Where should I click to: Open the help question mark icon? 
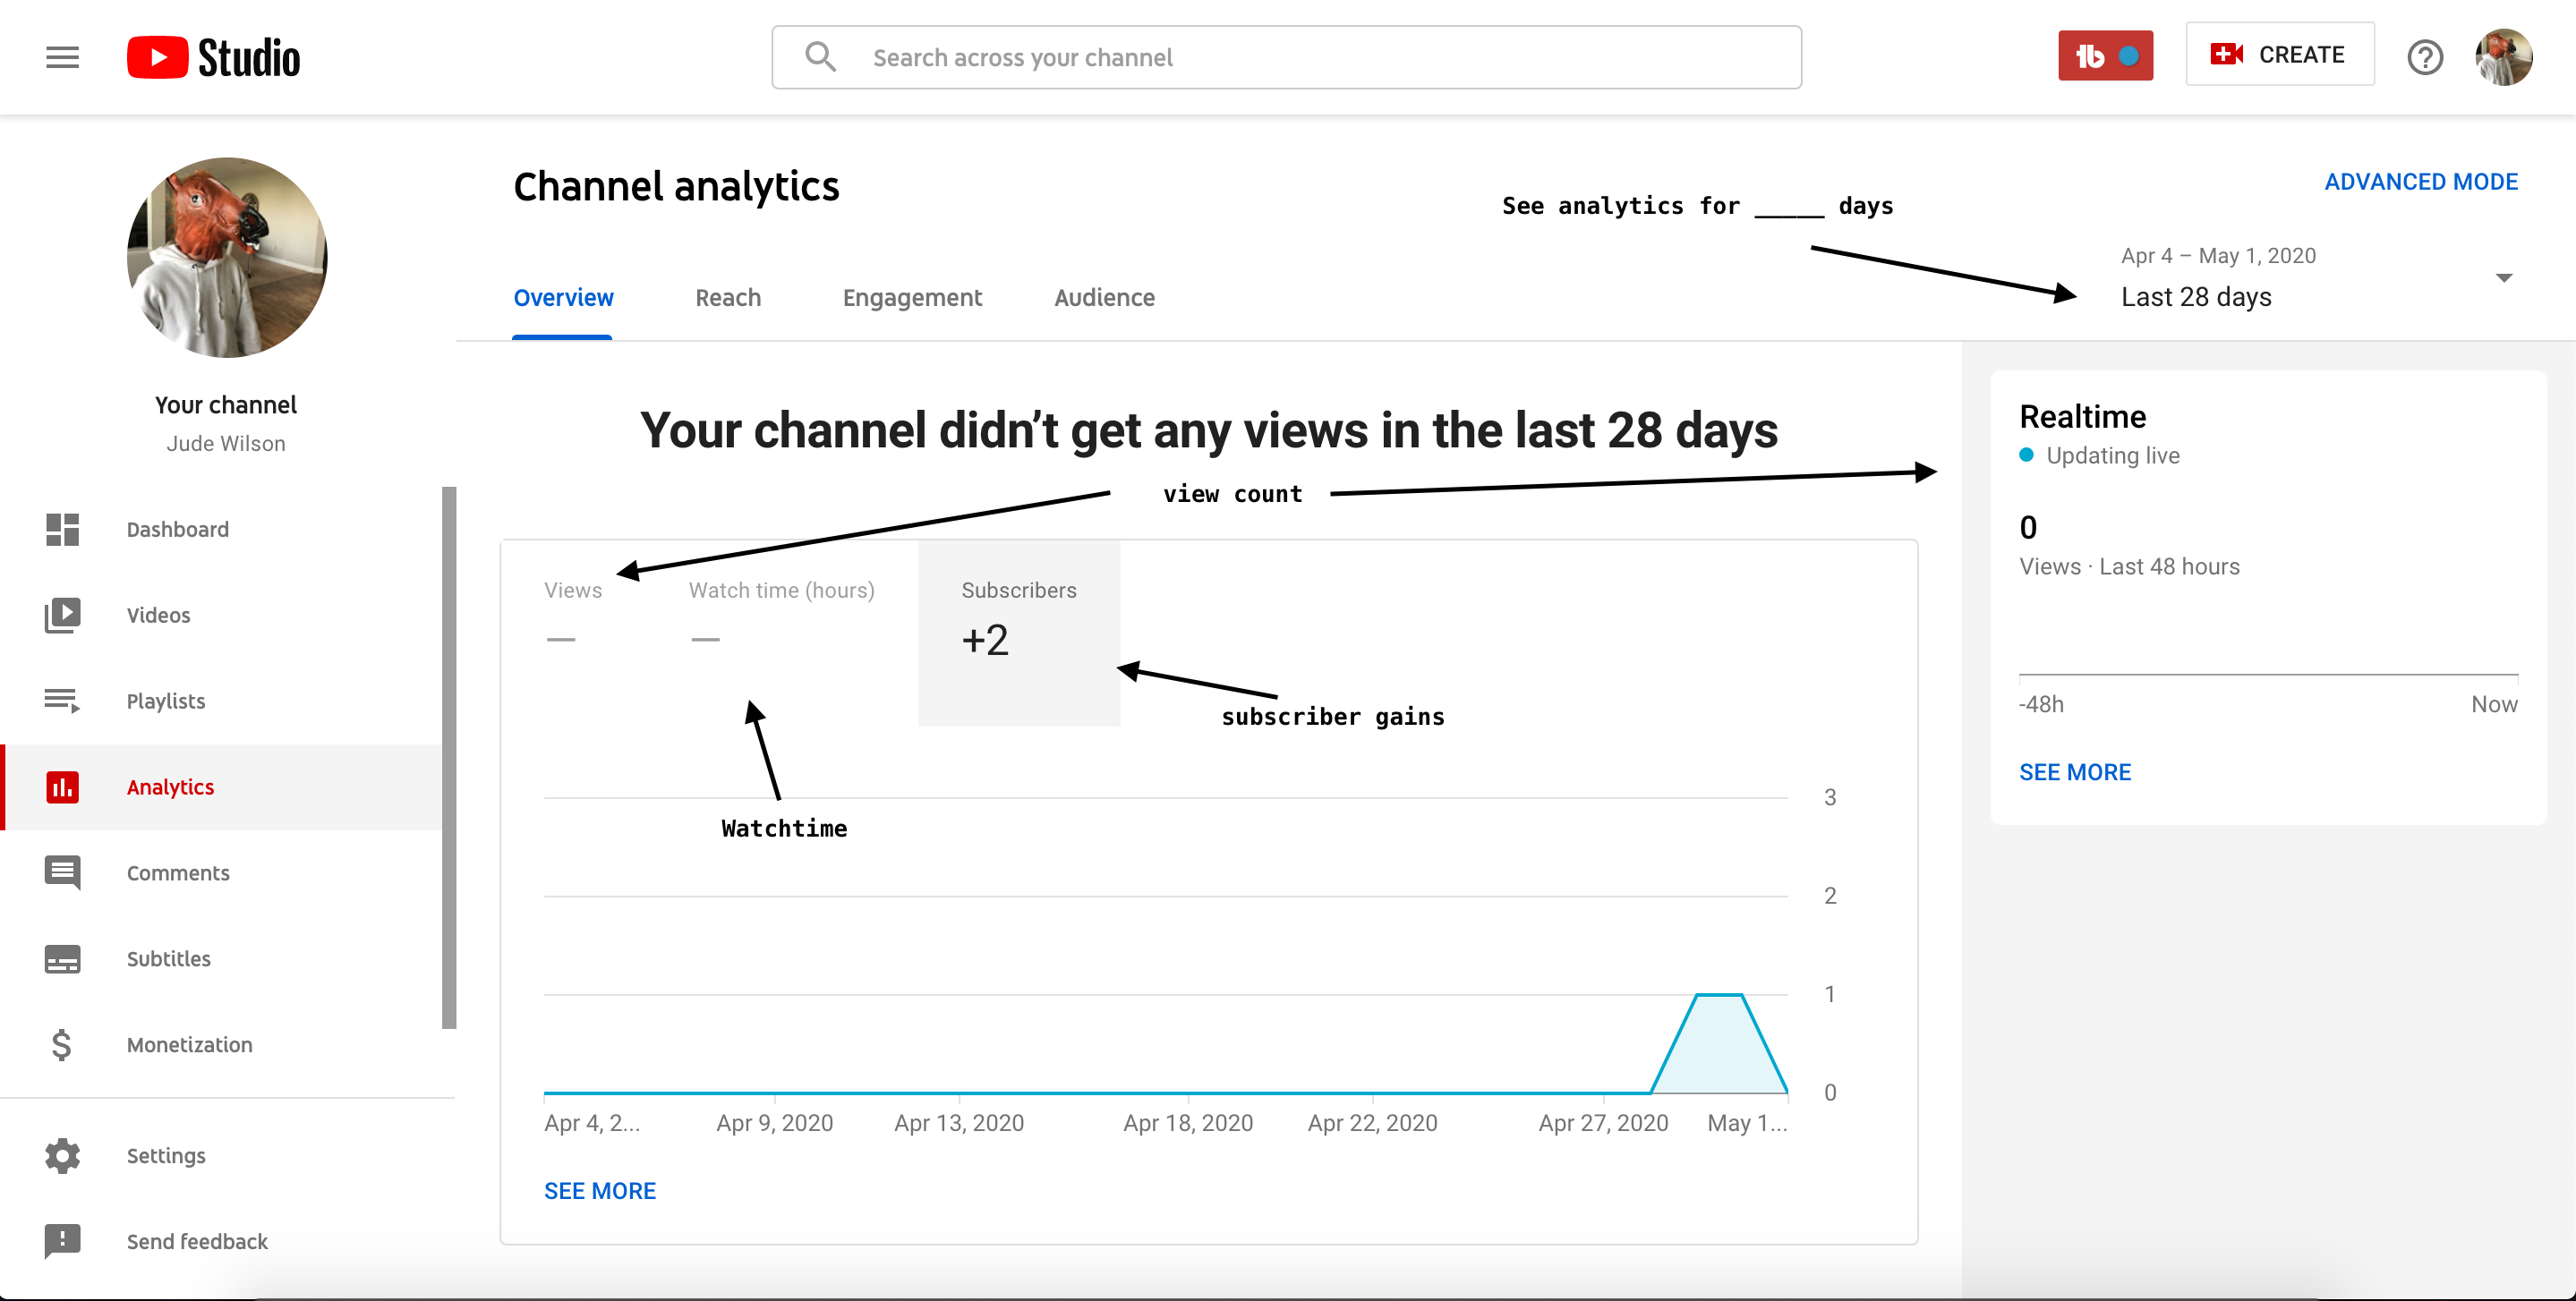point(2424,57)
